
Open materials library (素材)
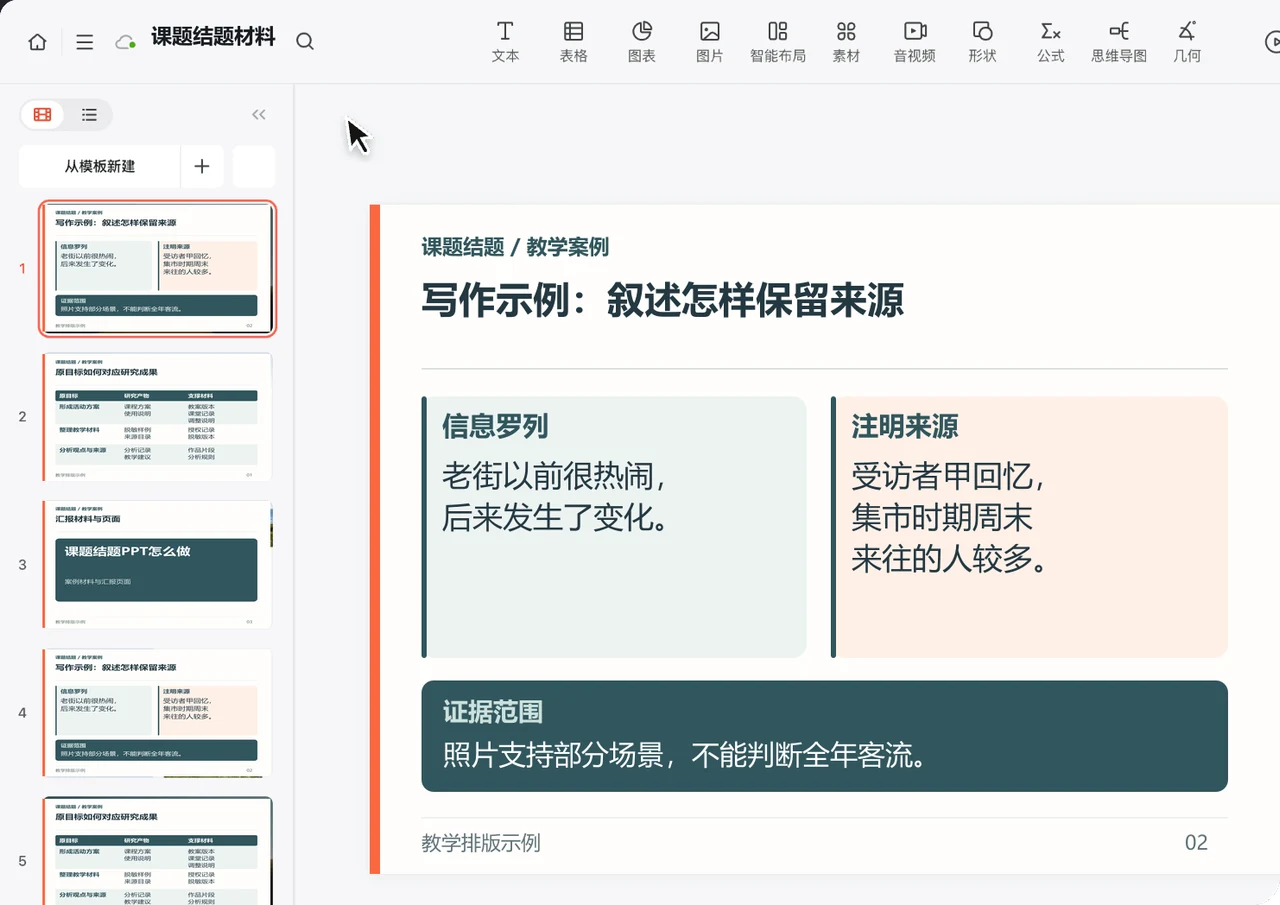point(846,42)
